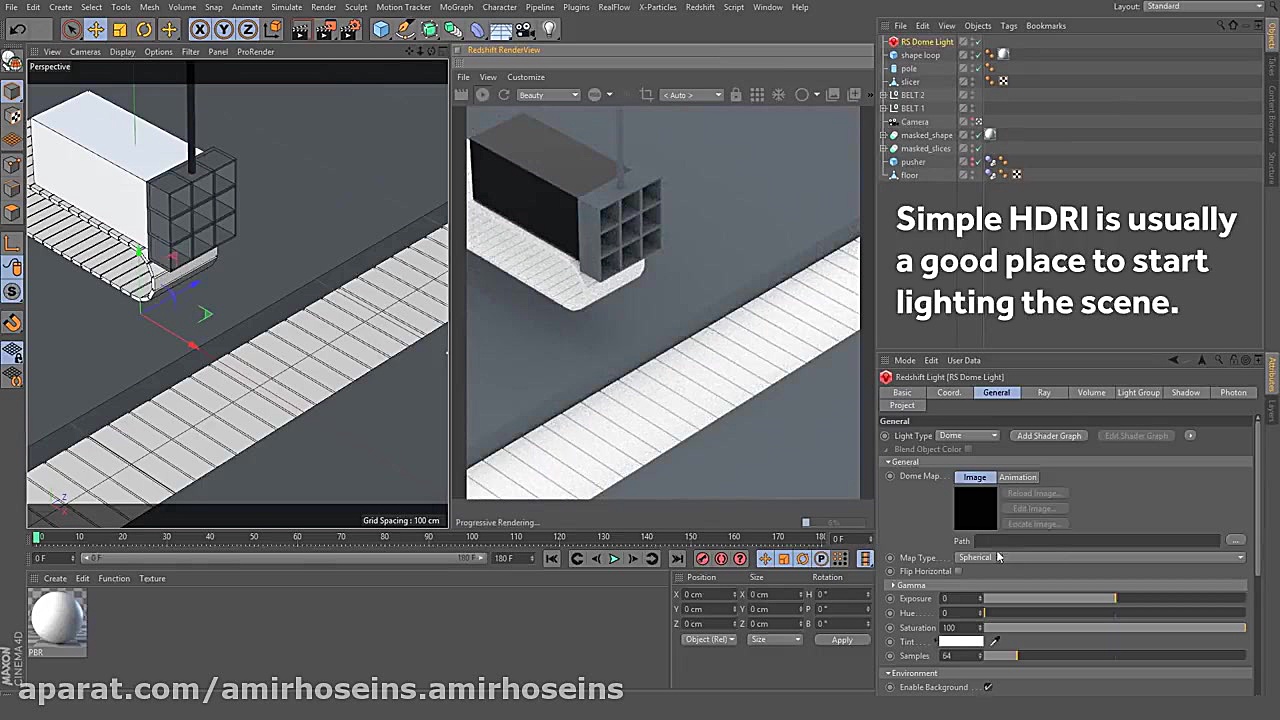
Task: Switch to the Shadow tab
Action: [x=1185, y=393]
